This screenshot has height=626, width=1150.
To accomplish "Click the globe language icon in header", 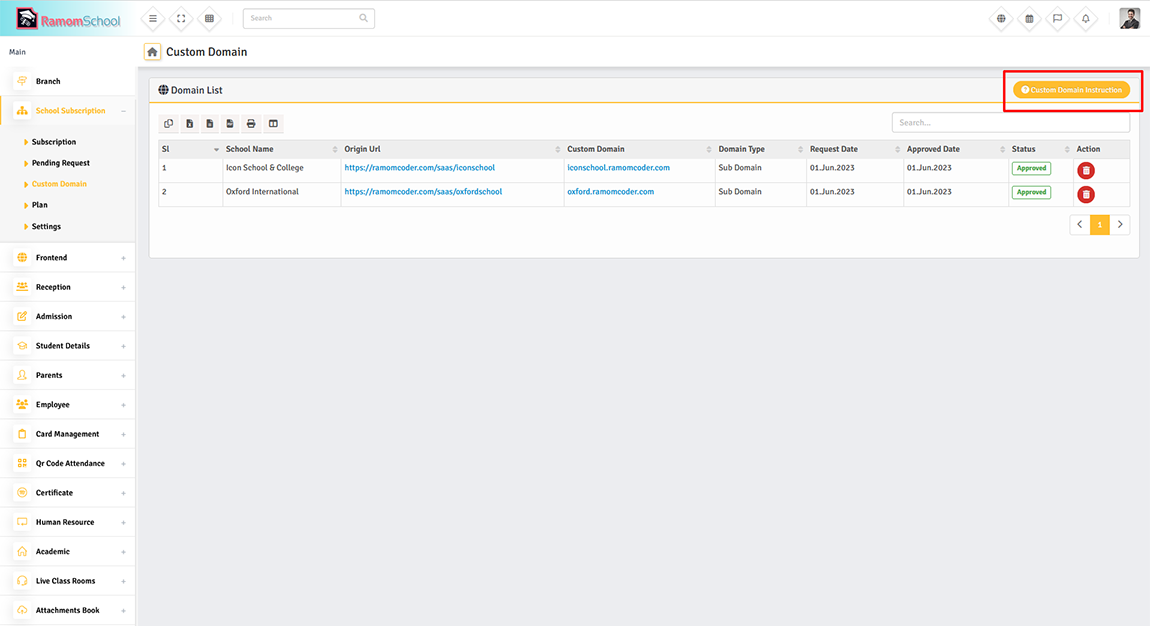I will coord(1001,19).
